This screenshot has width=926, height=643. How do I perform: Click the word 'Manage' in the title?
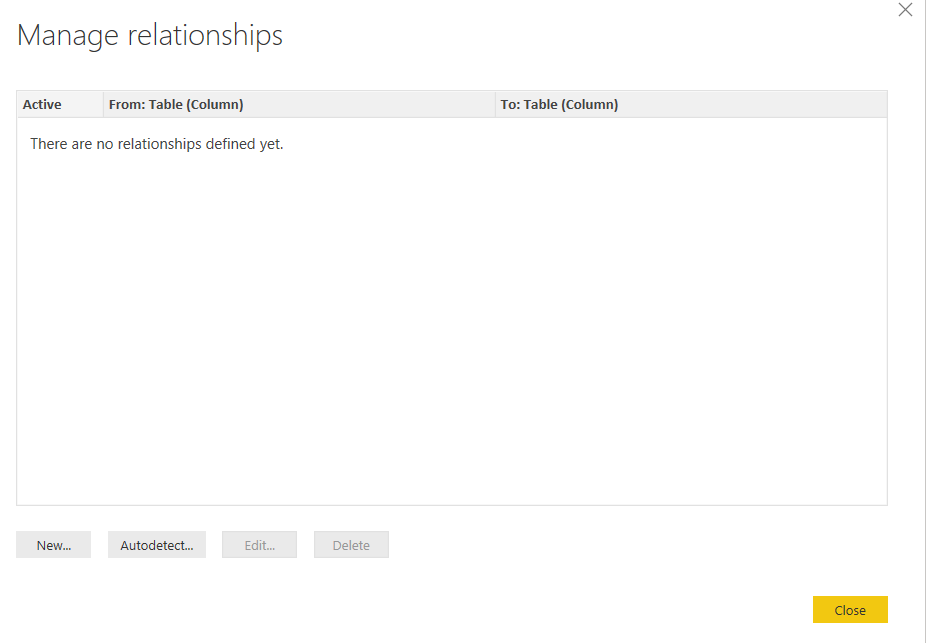tap(67, 36)
